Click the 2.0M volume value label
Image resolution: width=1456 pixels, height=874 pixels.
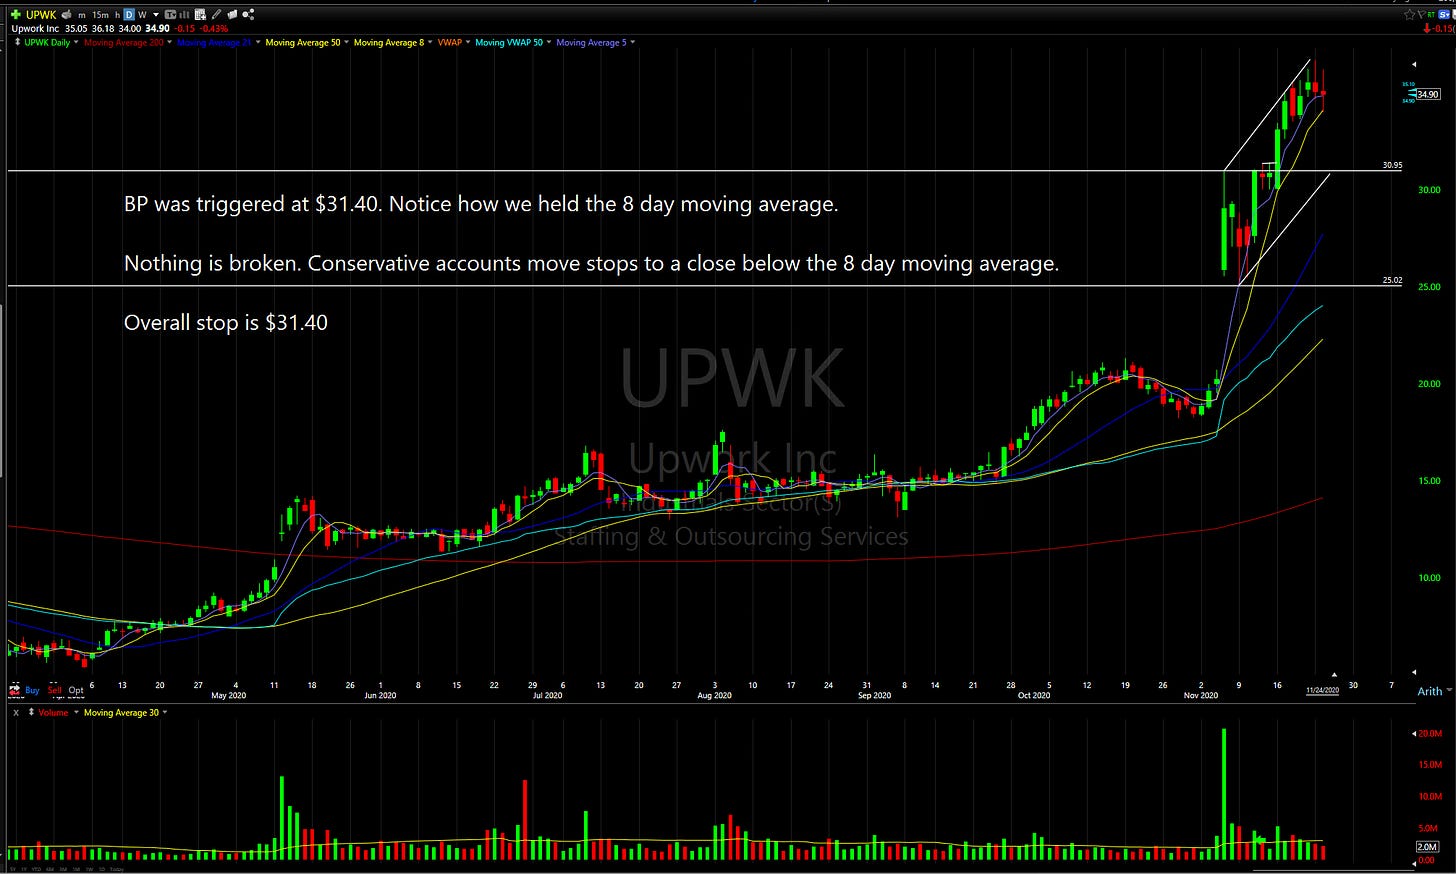coord(1427,847)
